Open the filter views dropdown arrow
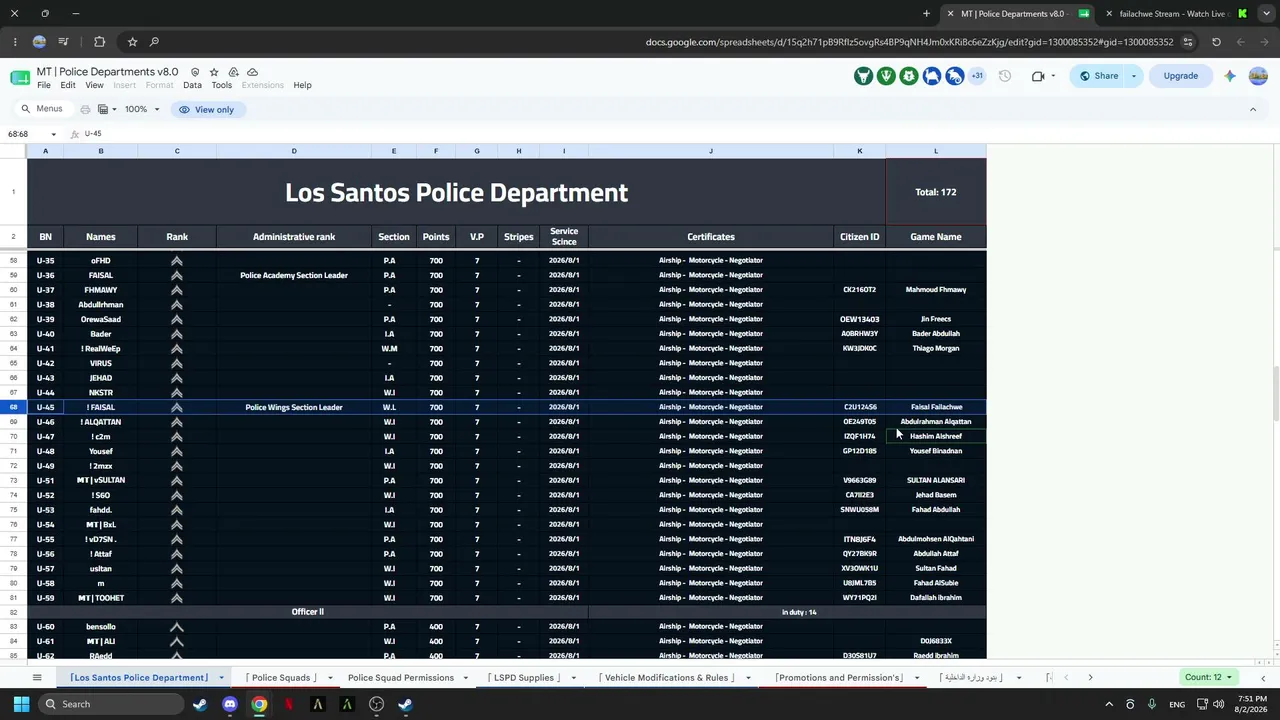This screenshot has height=720, width=1280. 114,109
